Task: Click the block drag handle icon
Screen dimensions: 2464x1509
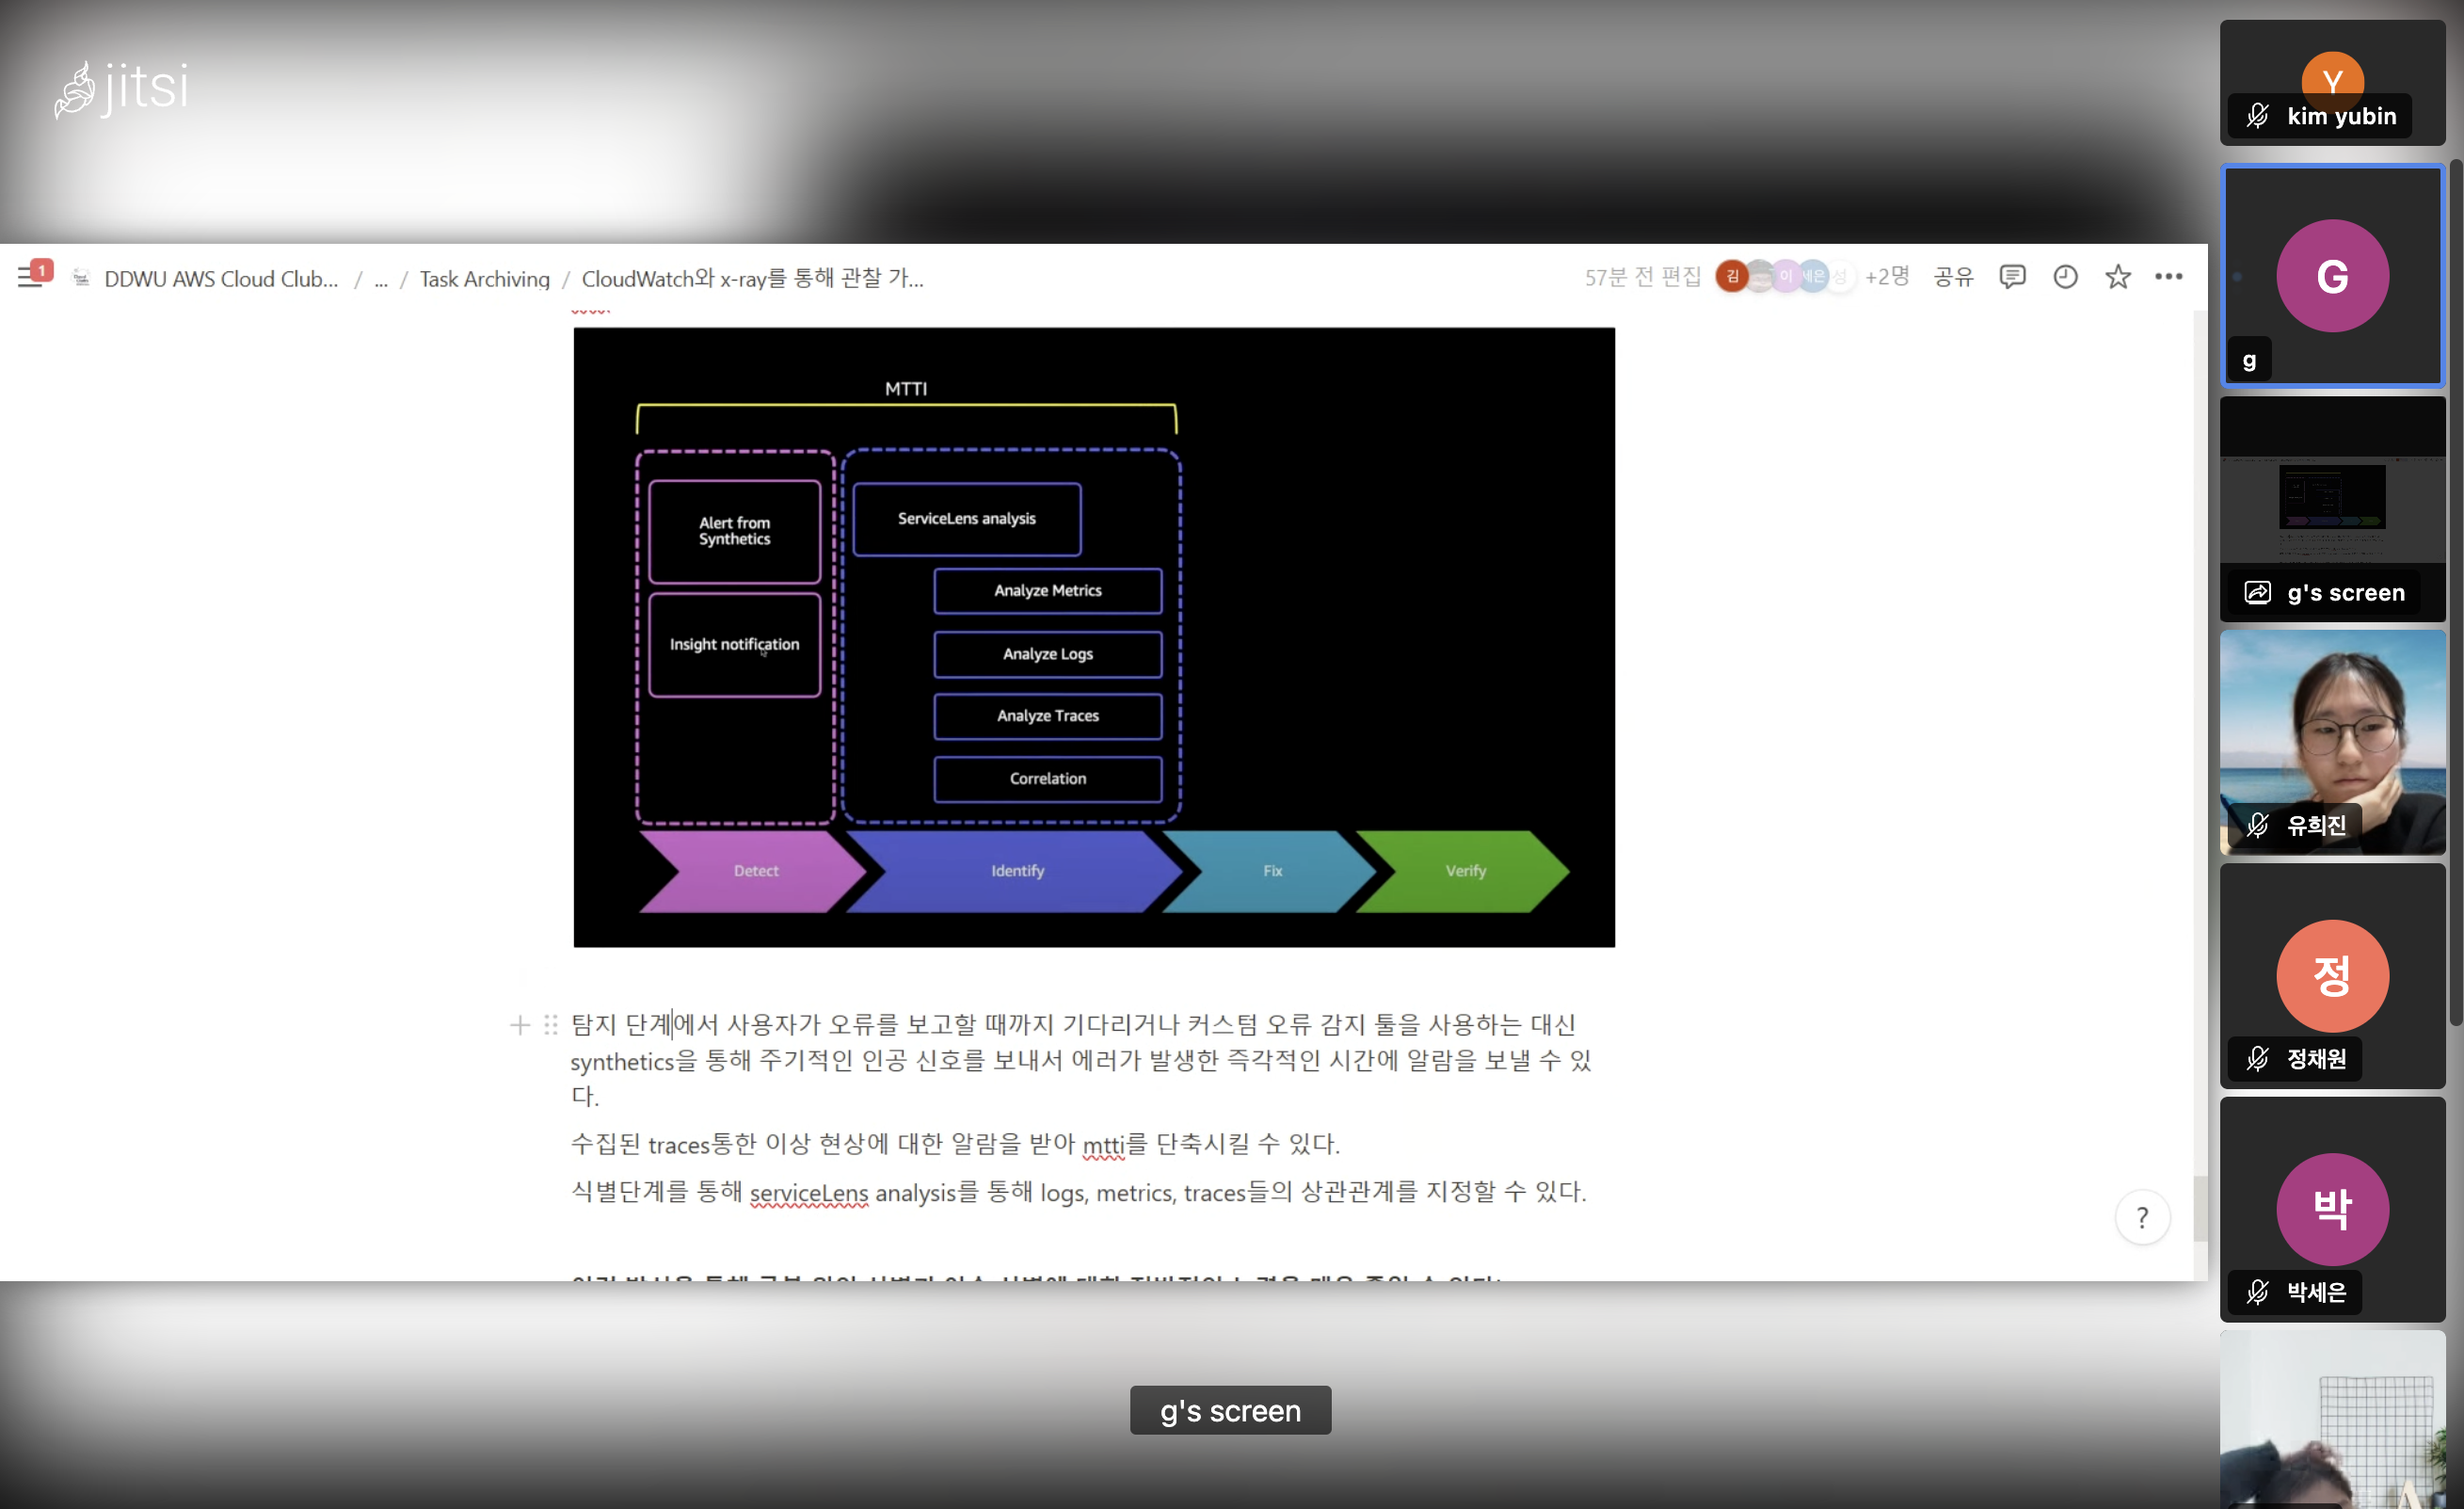Action: pyautogui.click(x=551, y=1025)
